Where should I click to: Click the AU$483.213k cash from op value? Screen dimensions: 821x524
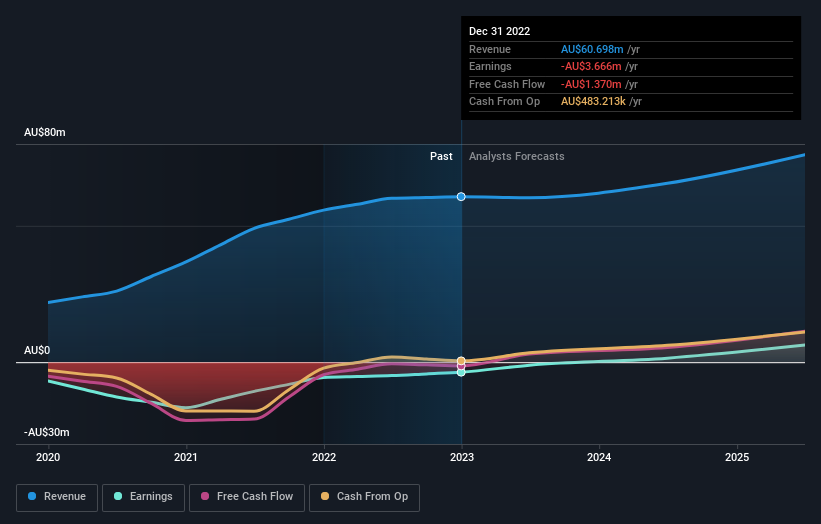point(593,102)
